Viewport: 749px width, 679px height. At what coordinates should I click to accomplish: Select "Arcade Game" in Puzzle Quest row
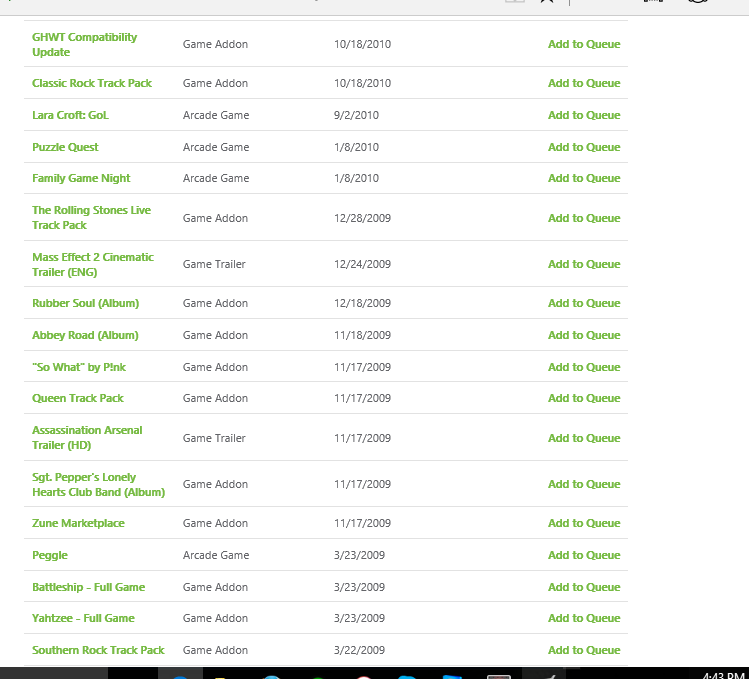[216, 147]
